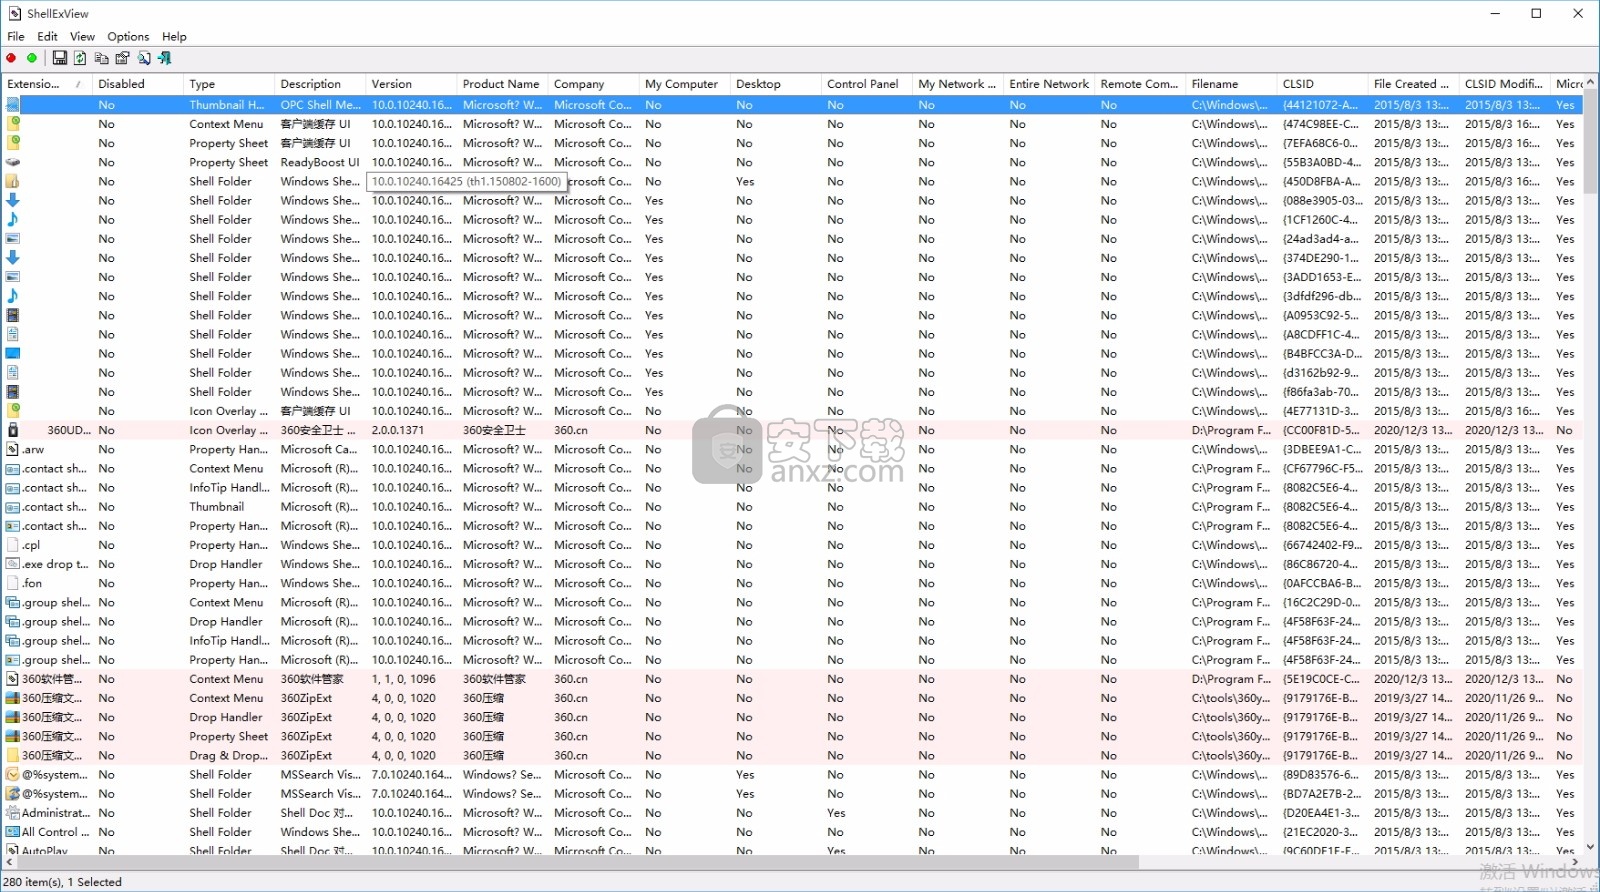
Task: Click icon of Administrat... Shell Folder row
Action: point(13,813)
